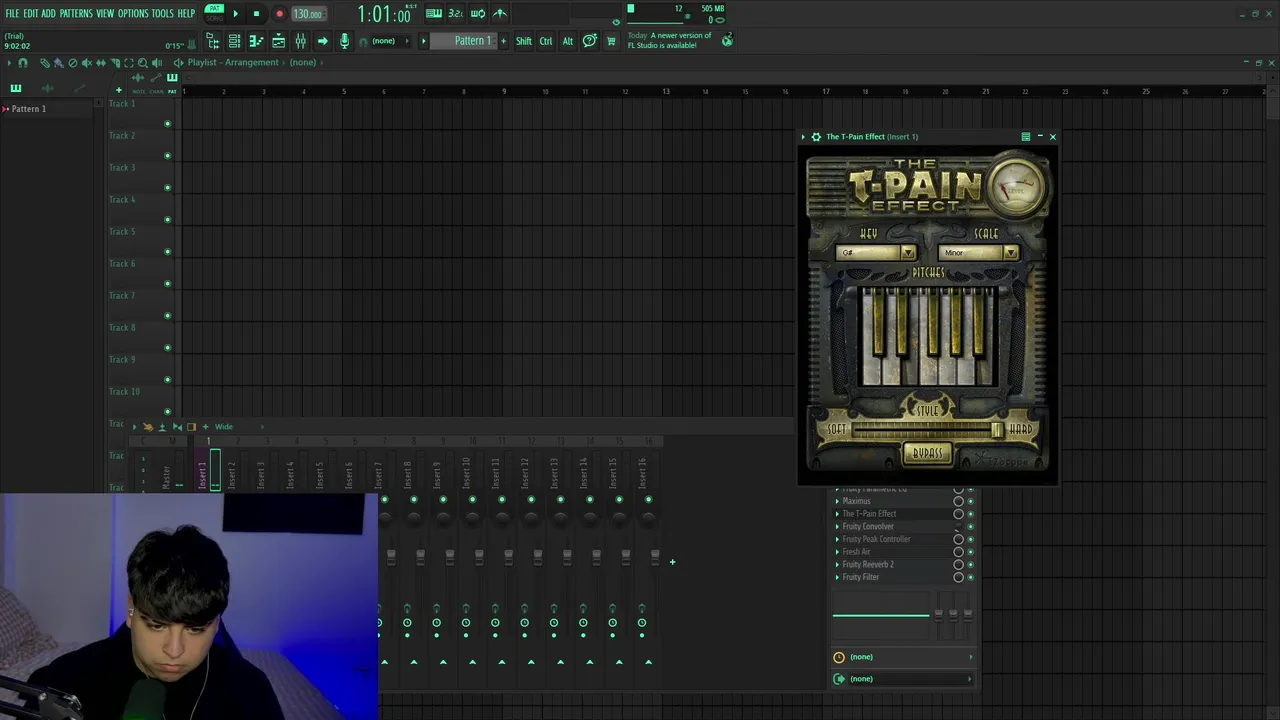Select the playlist magnet snap icon
The image size is (1280, 720).
[23, 63]
